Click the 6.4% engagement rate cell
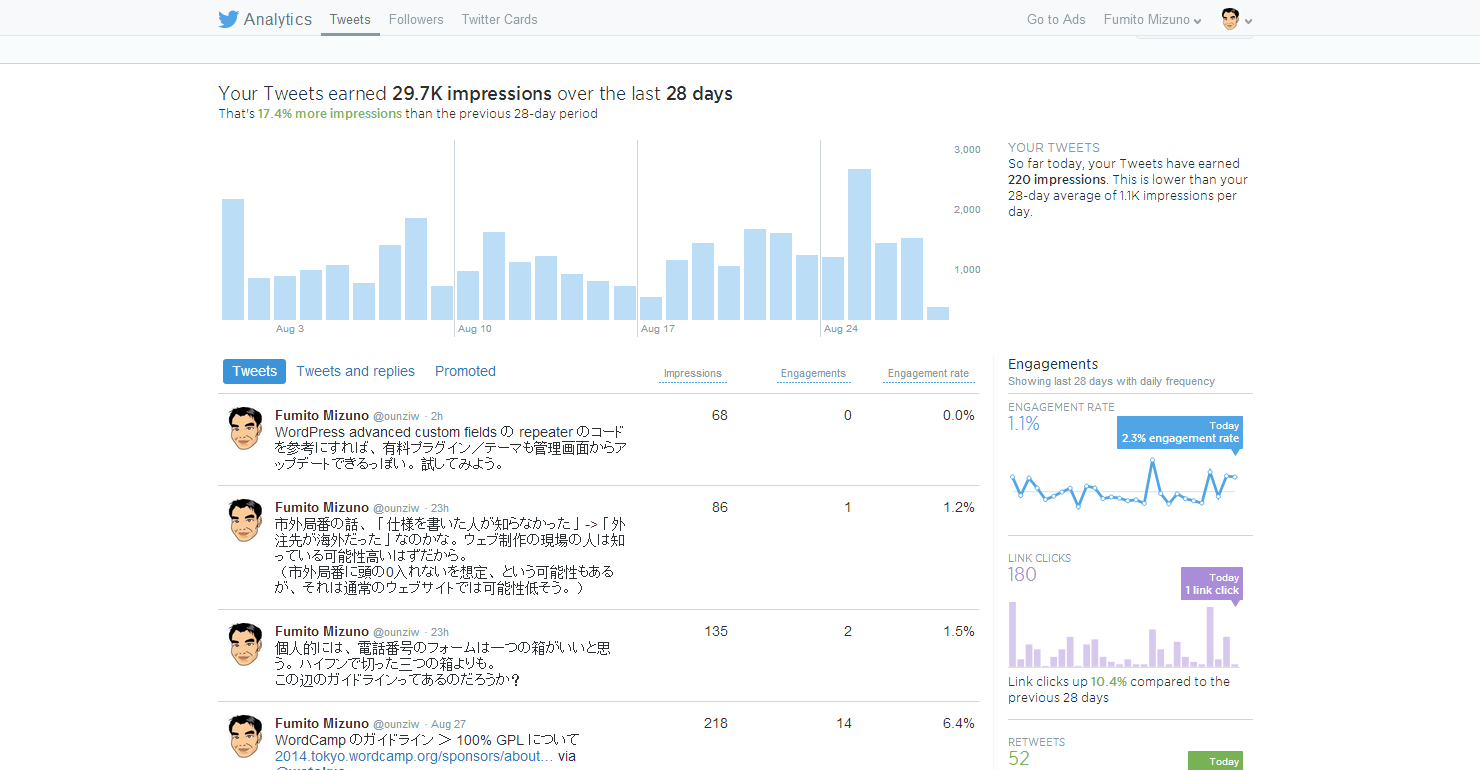This screenshot has height=770, width=1480. pyautogui.click(x=958, y=723)
